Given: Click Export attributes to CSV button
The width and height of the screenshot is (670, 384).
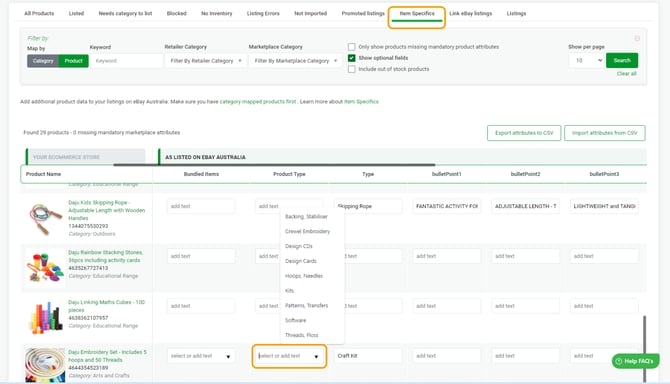Looking at the screenshot, I should click(x=524, y=133).
